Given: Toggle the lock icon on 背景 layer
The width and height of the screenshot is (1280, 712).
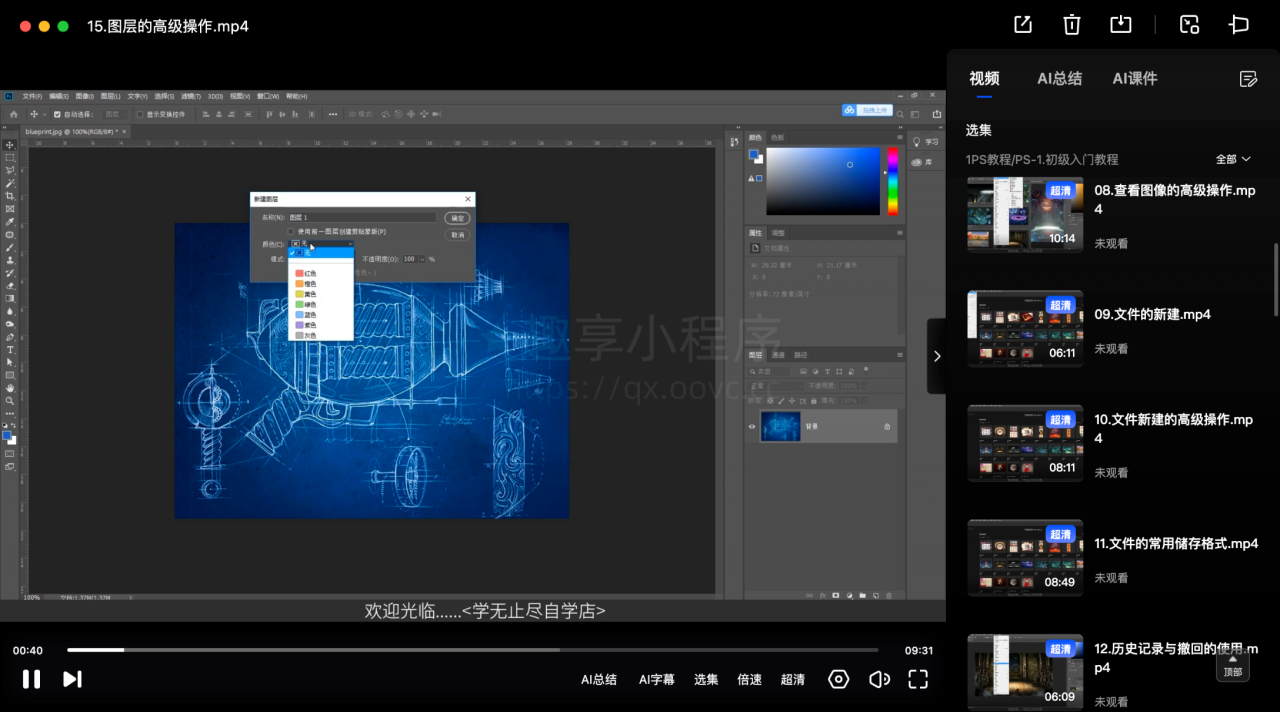Looking at the screenshot, I should pos(887,427).
